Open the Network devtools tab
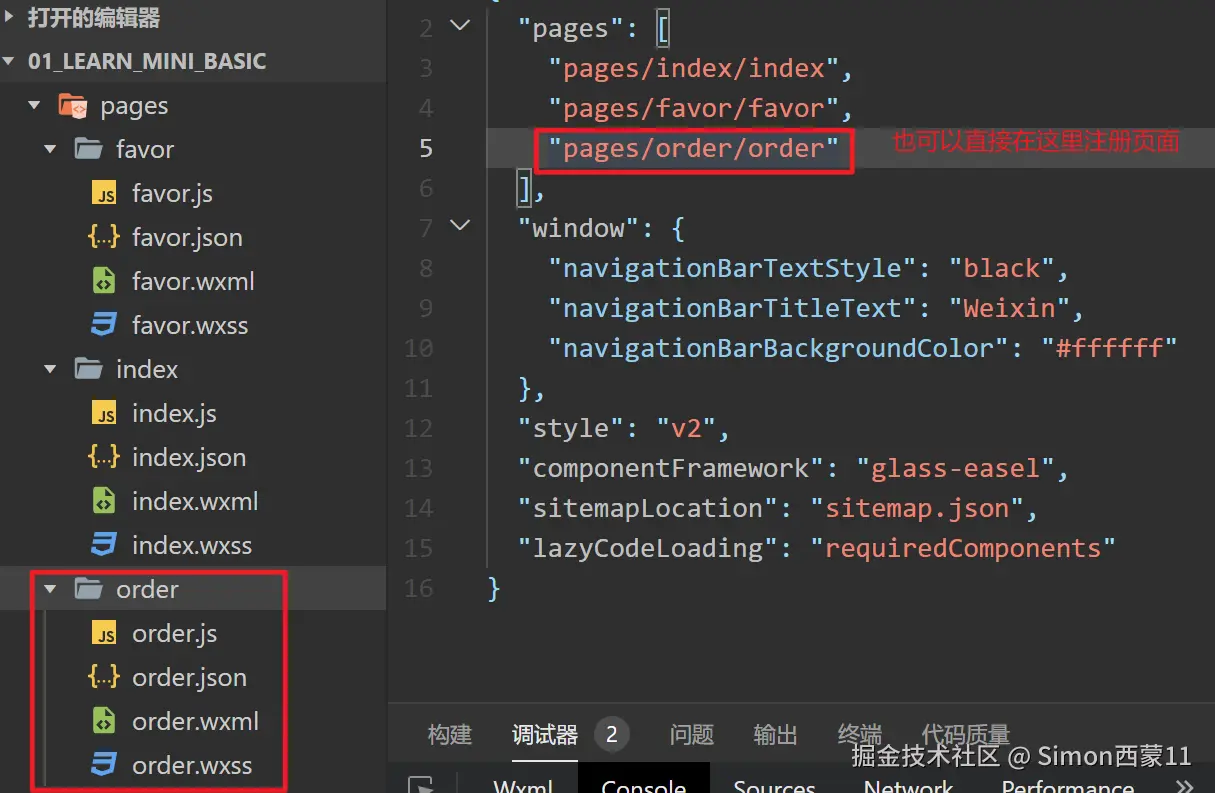Image resolution: width=1215 pixels, height=793 pixels. [909, 786]
